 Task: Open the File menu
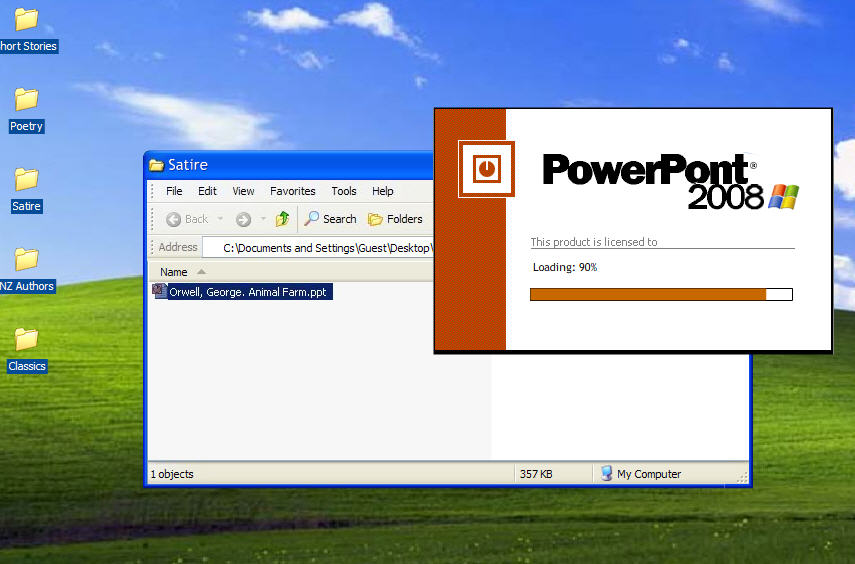click(x=174, y=191)
